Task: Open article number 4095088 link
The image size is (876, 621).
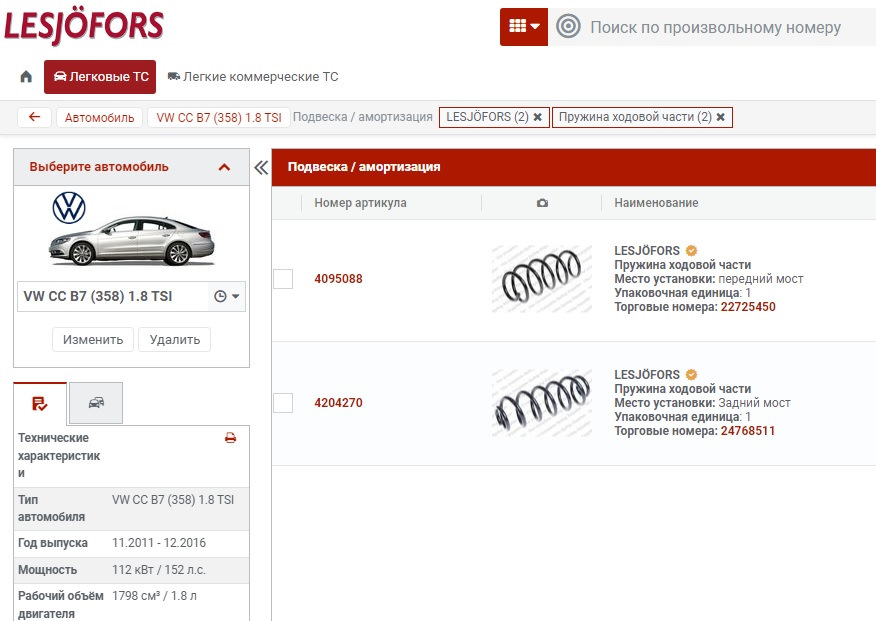Action: (339, 279)
